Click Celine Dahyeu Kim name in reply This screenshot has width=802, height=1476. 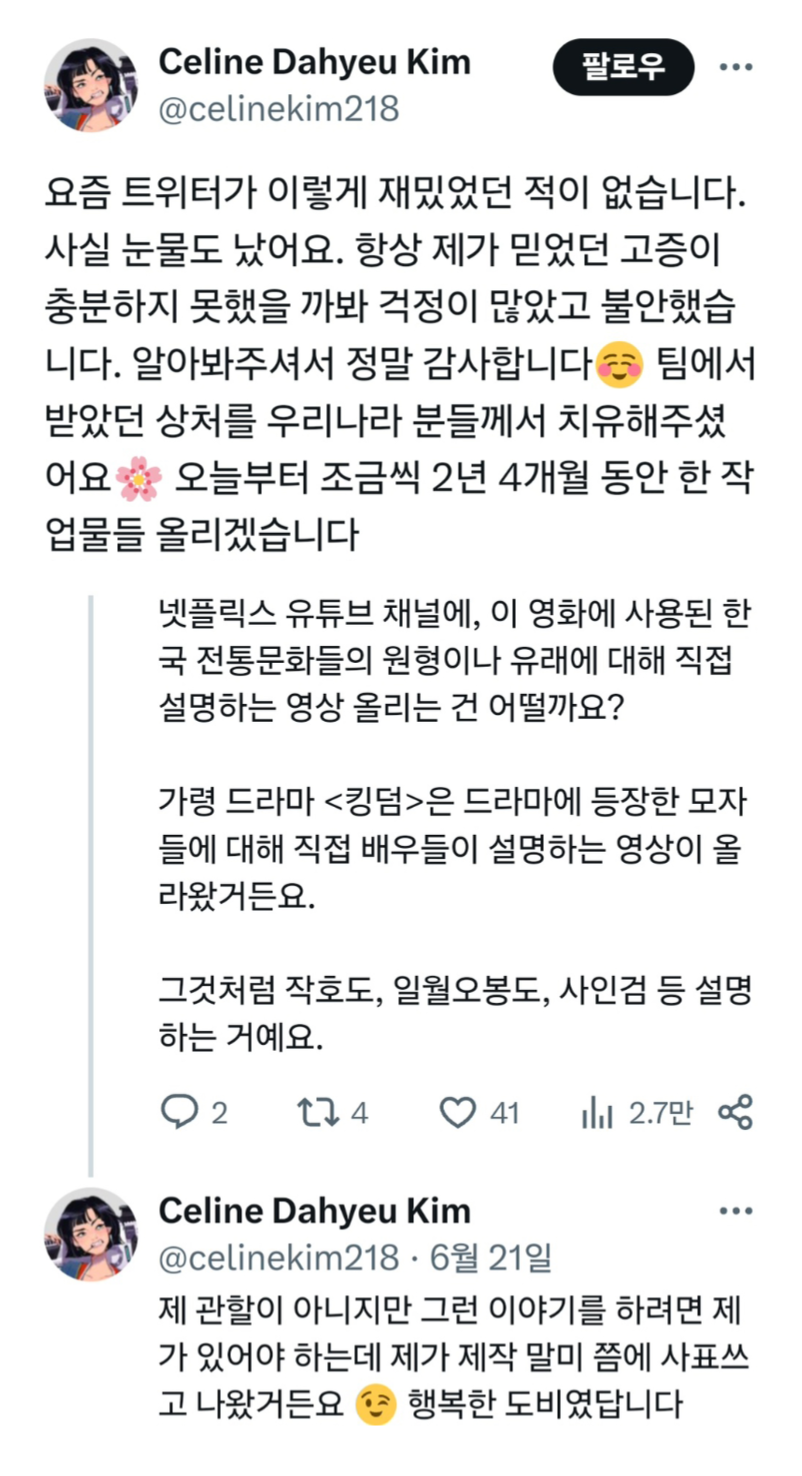point(314,1211)
